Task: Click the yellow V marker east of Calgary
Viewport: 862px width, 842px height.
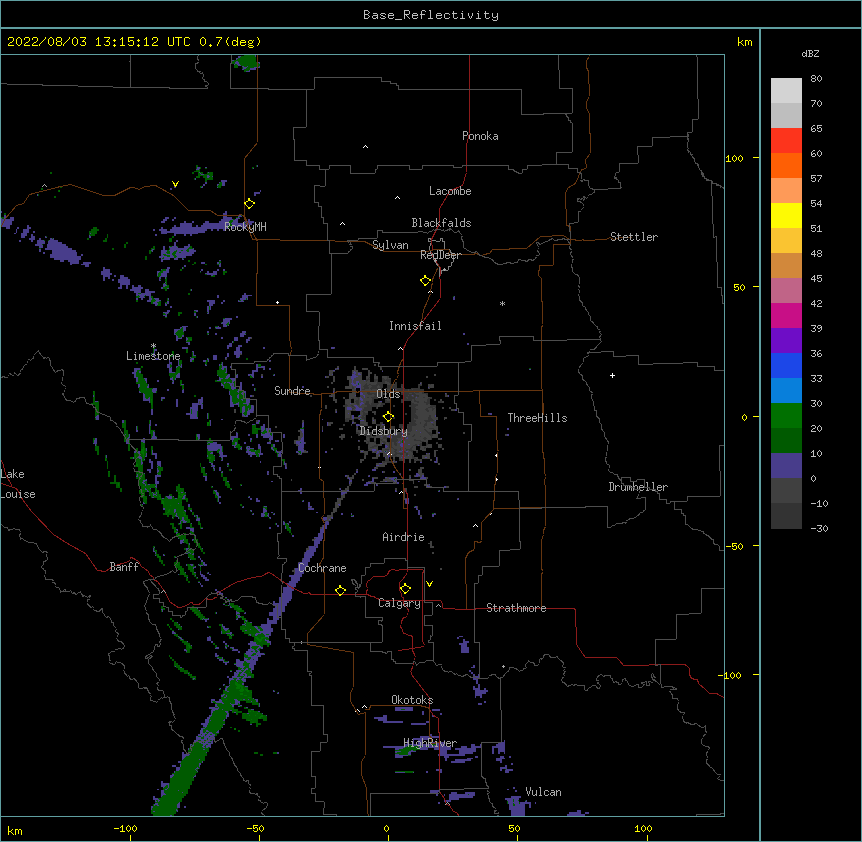Action: pos(429,584)
